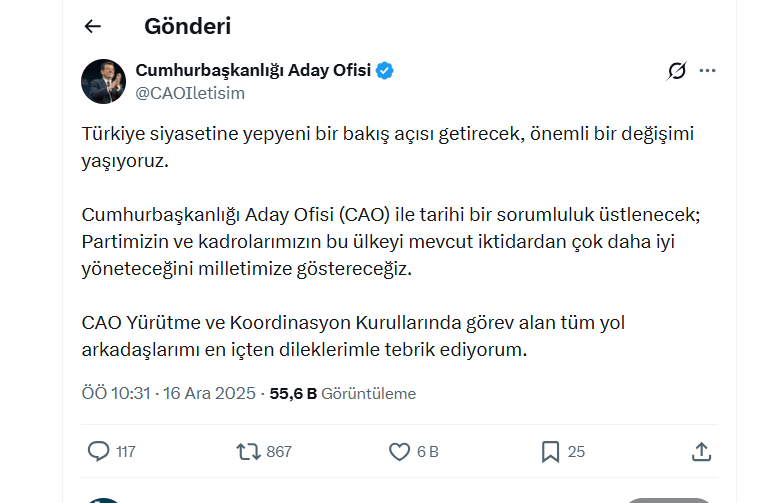Click the Gönderi page heading
The height and width of the screenshot is (503, 761).
(187, 26)
